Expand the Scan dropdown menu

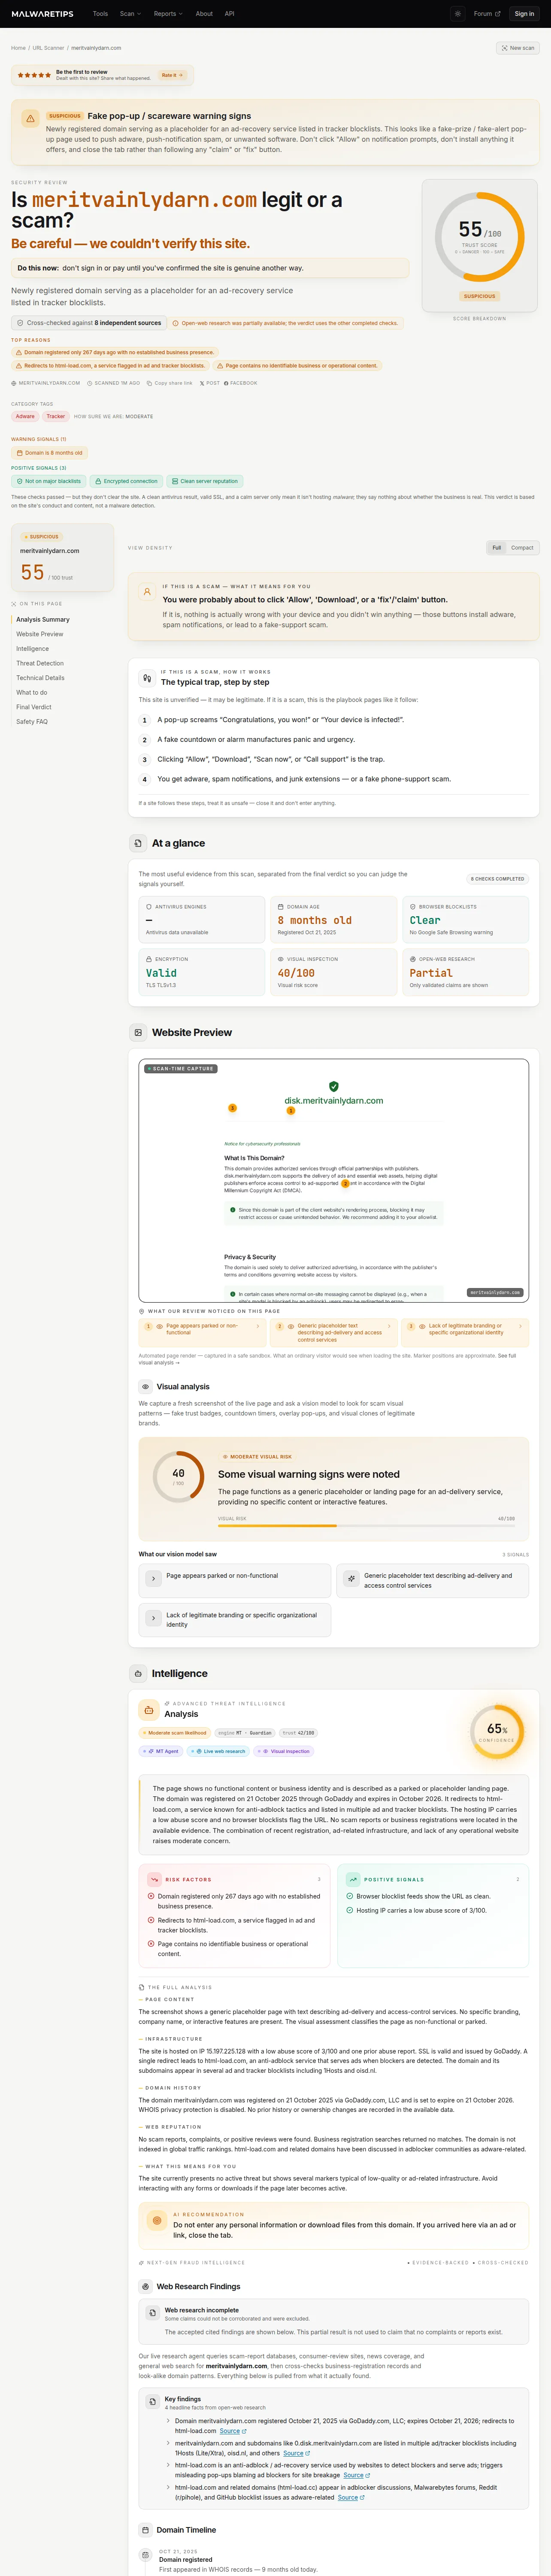coord(130,14)
